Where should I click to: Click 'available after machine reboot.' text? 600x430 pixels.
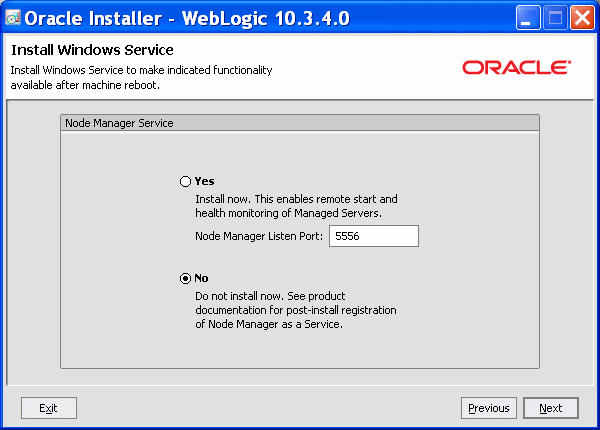click(x=85, y=85)
